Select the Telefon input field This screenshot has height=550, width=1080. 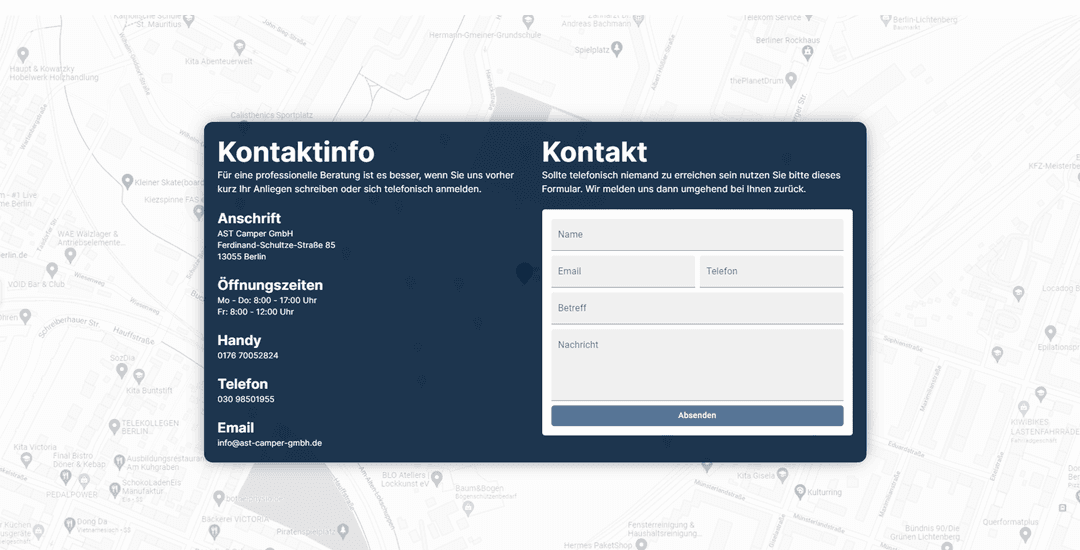[x=770, y=272]
